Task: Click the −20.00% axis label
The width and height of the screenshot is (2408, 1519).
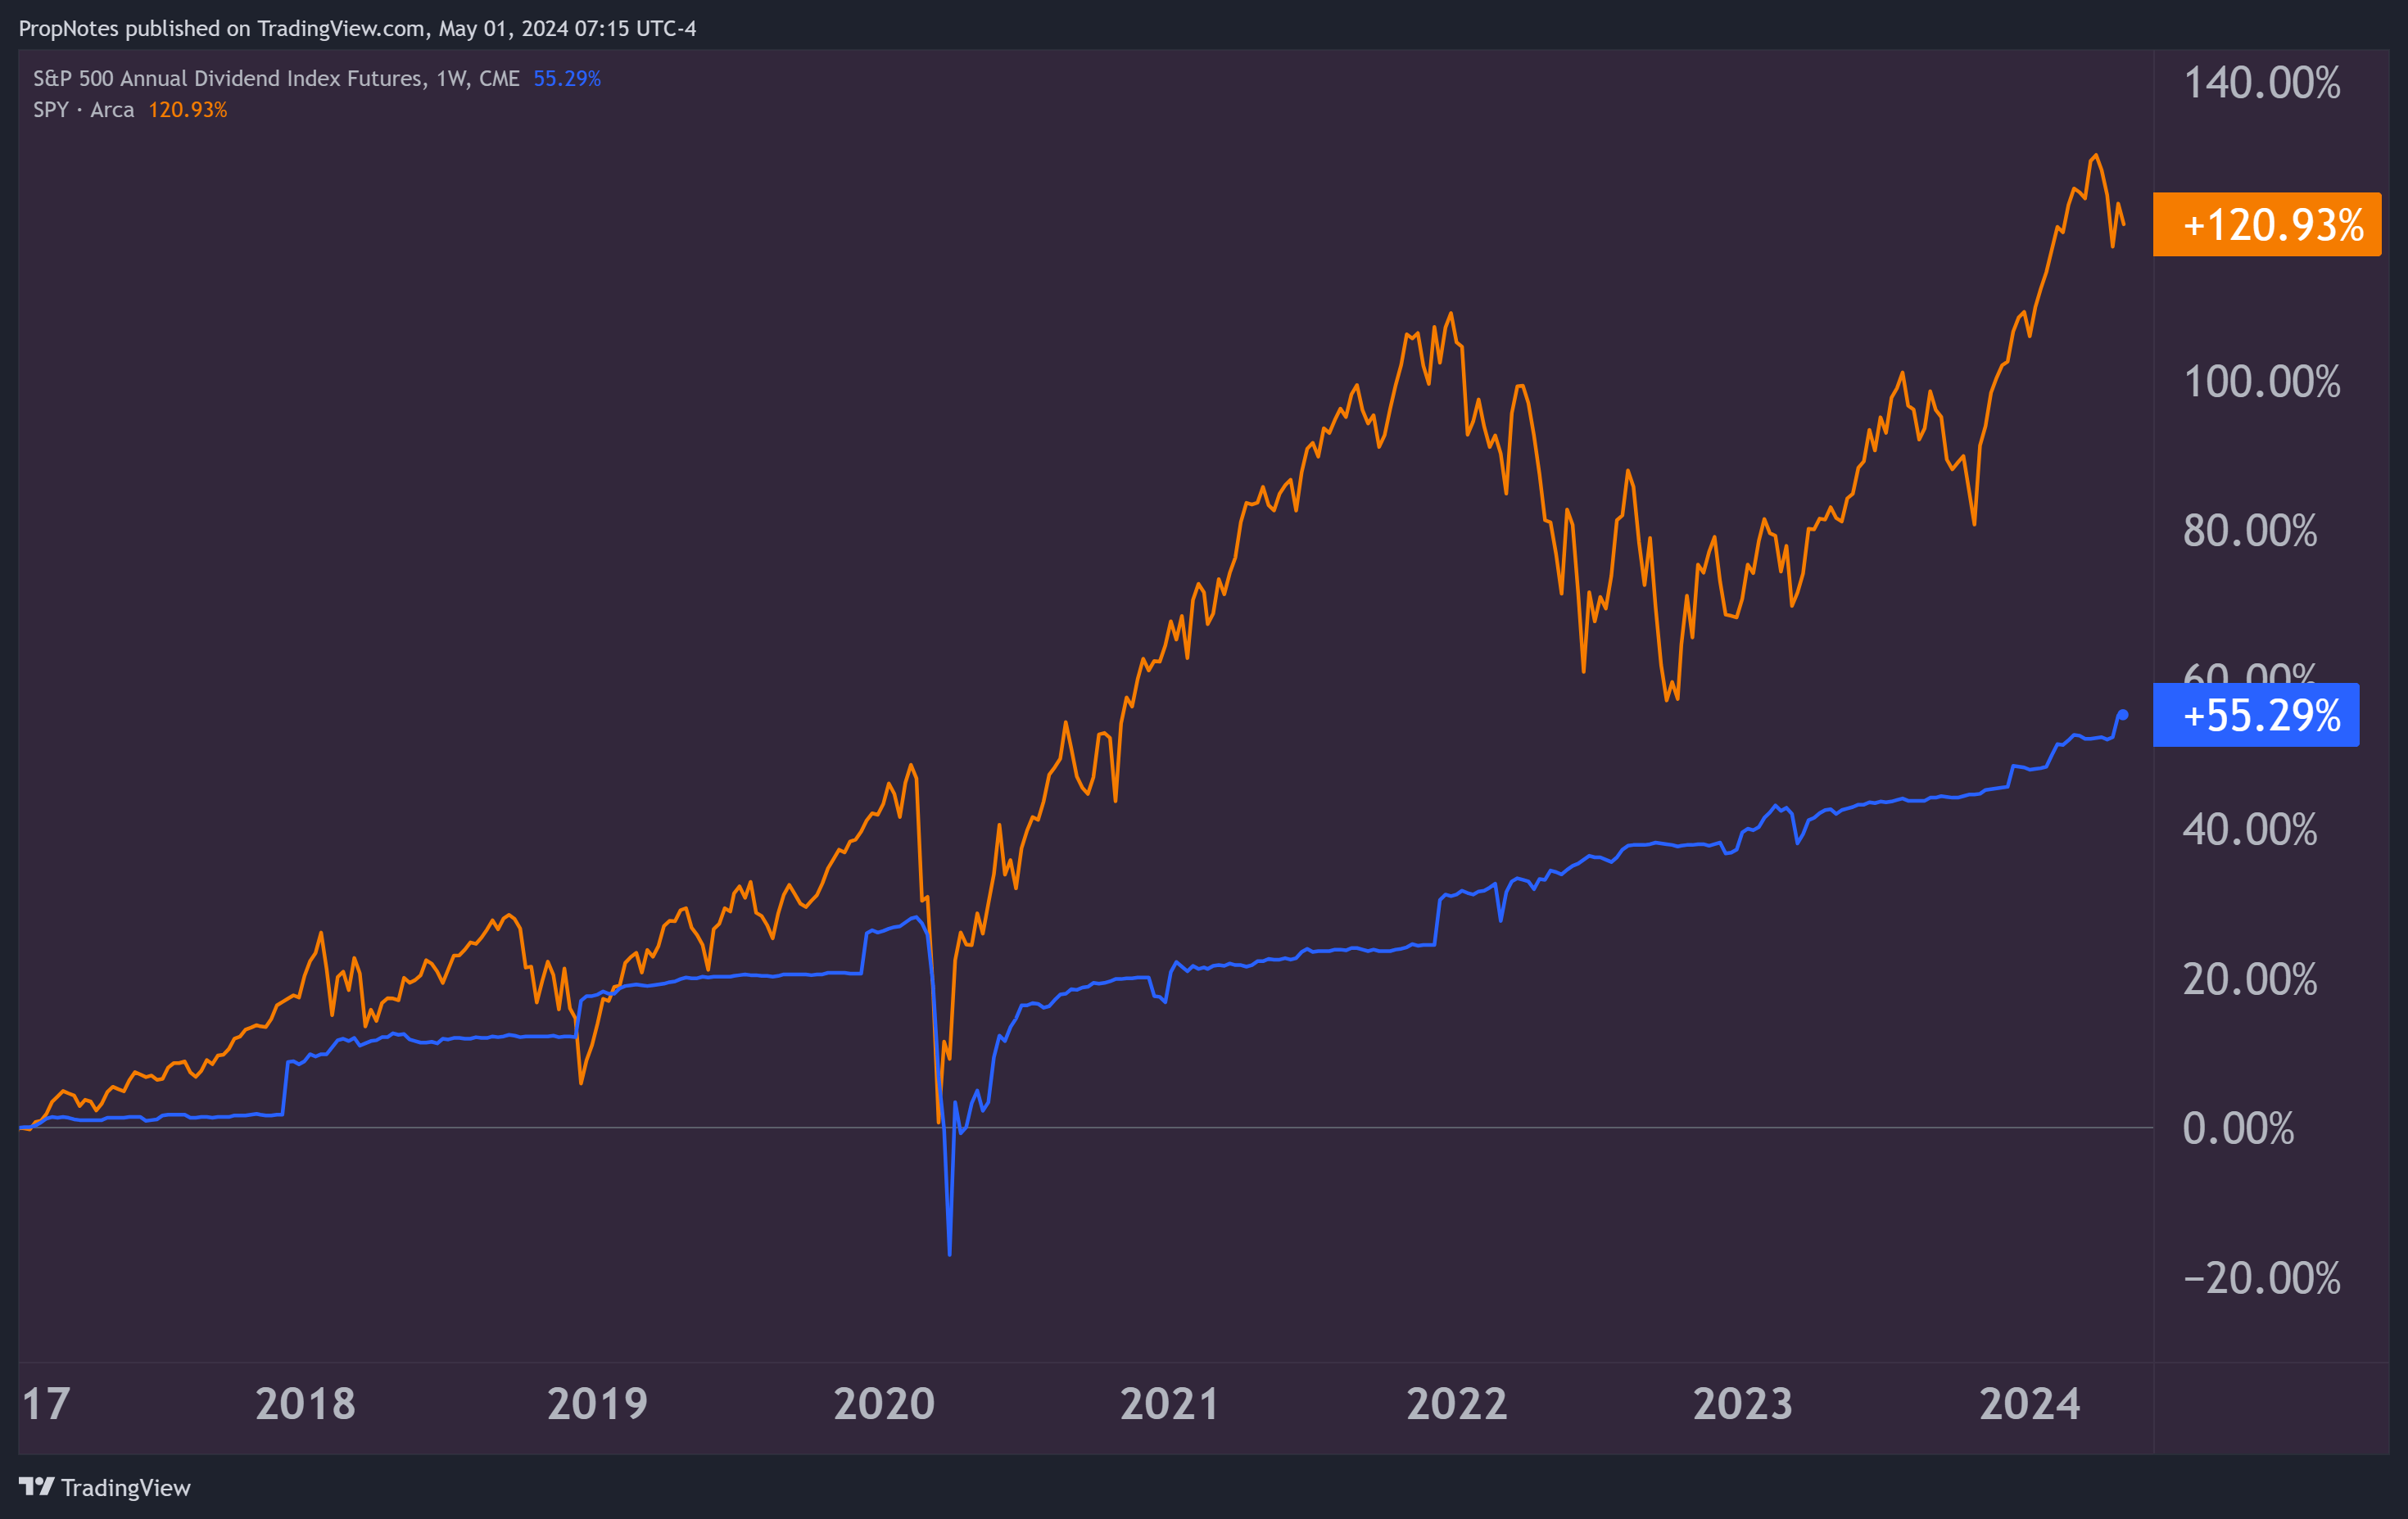Action: [2262, 1278]
